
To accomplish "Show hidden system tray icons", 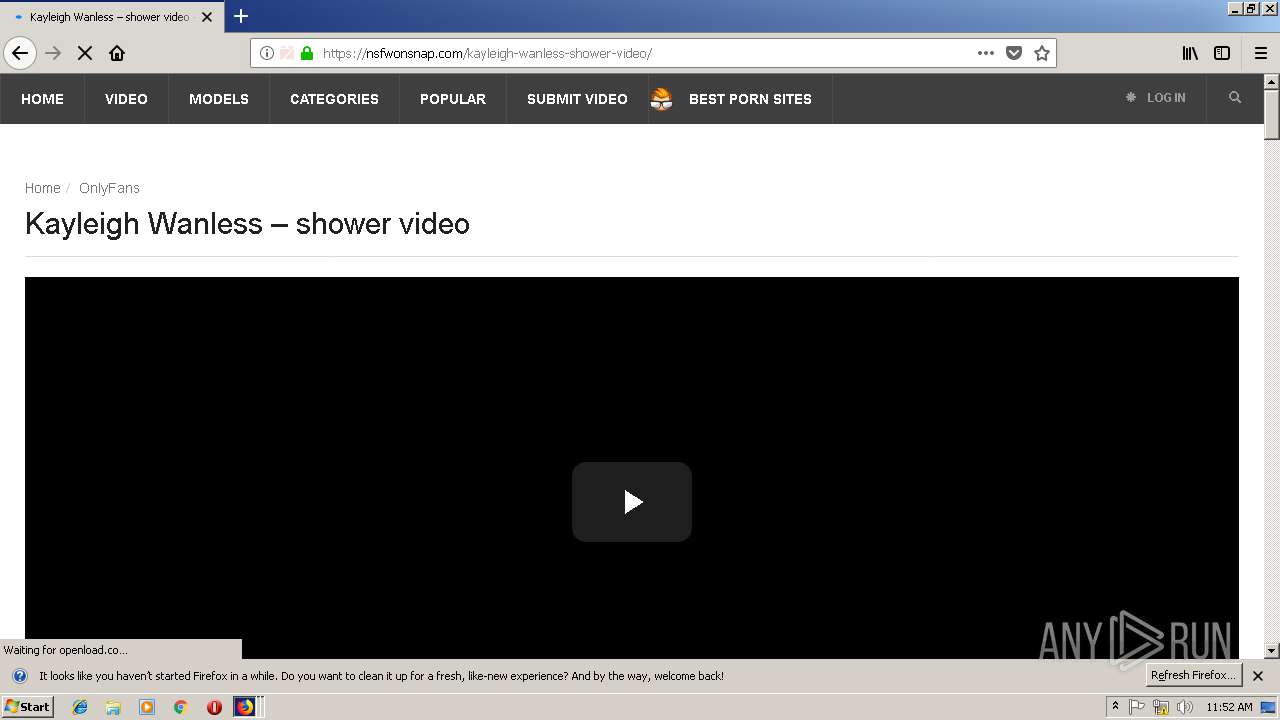I will (x=1115, y=707).
